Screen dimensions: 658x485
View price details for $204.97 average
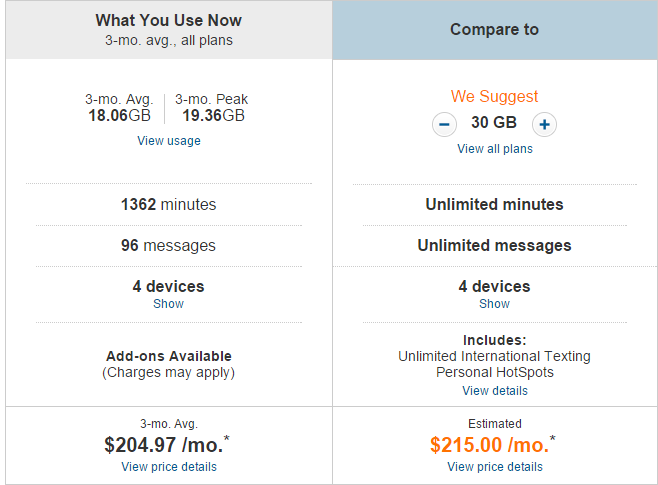(169, 467)
